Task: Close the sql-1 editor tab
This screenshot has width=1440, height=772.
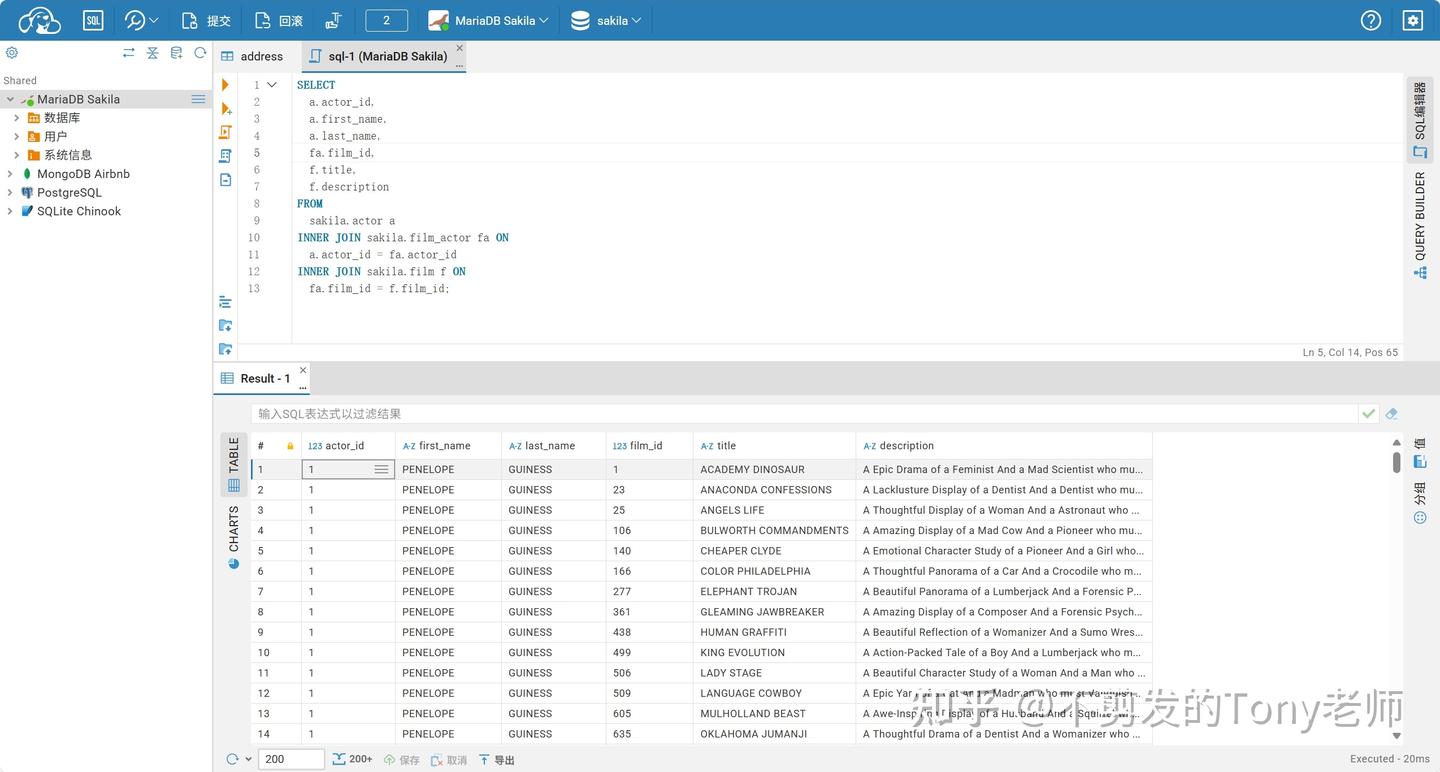Action: coord(460,48)
